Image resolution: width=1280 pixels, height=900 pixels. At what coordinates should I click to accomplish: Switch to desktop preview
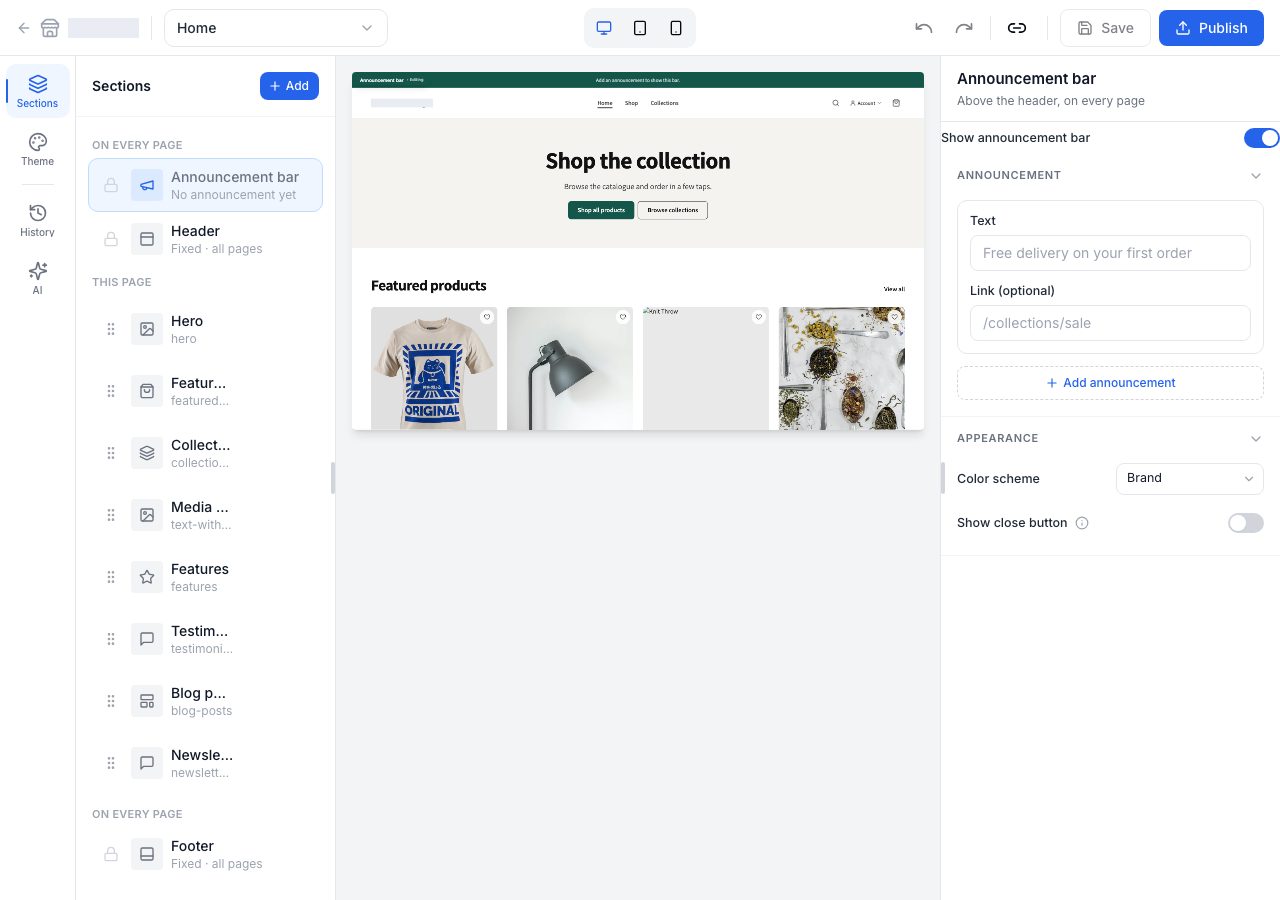(x=604, y=28)
